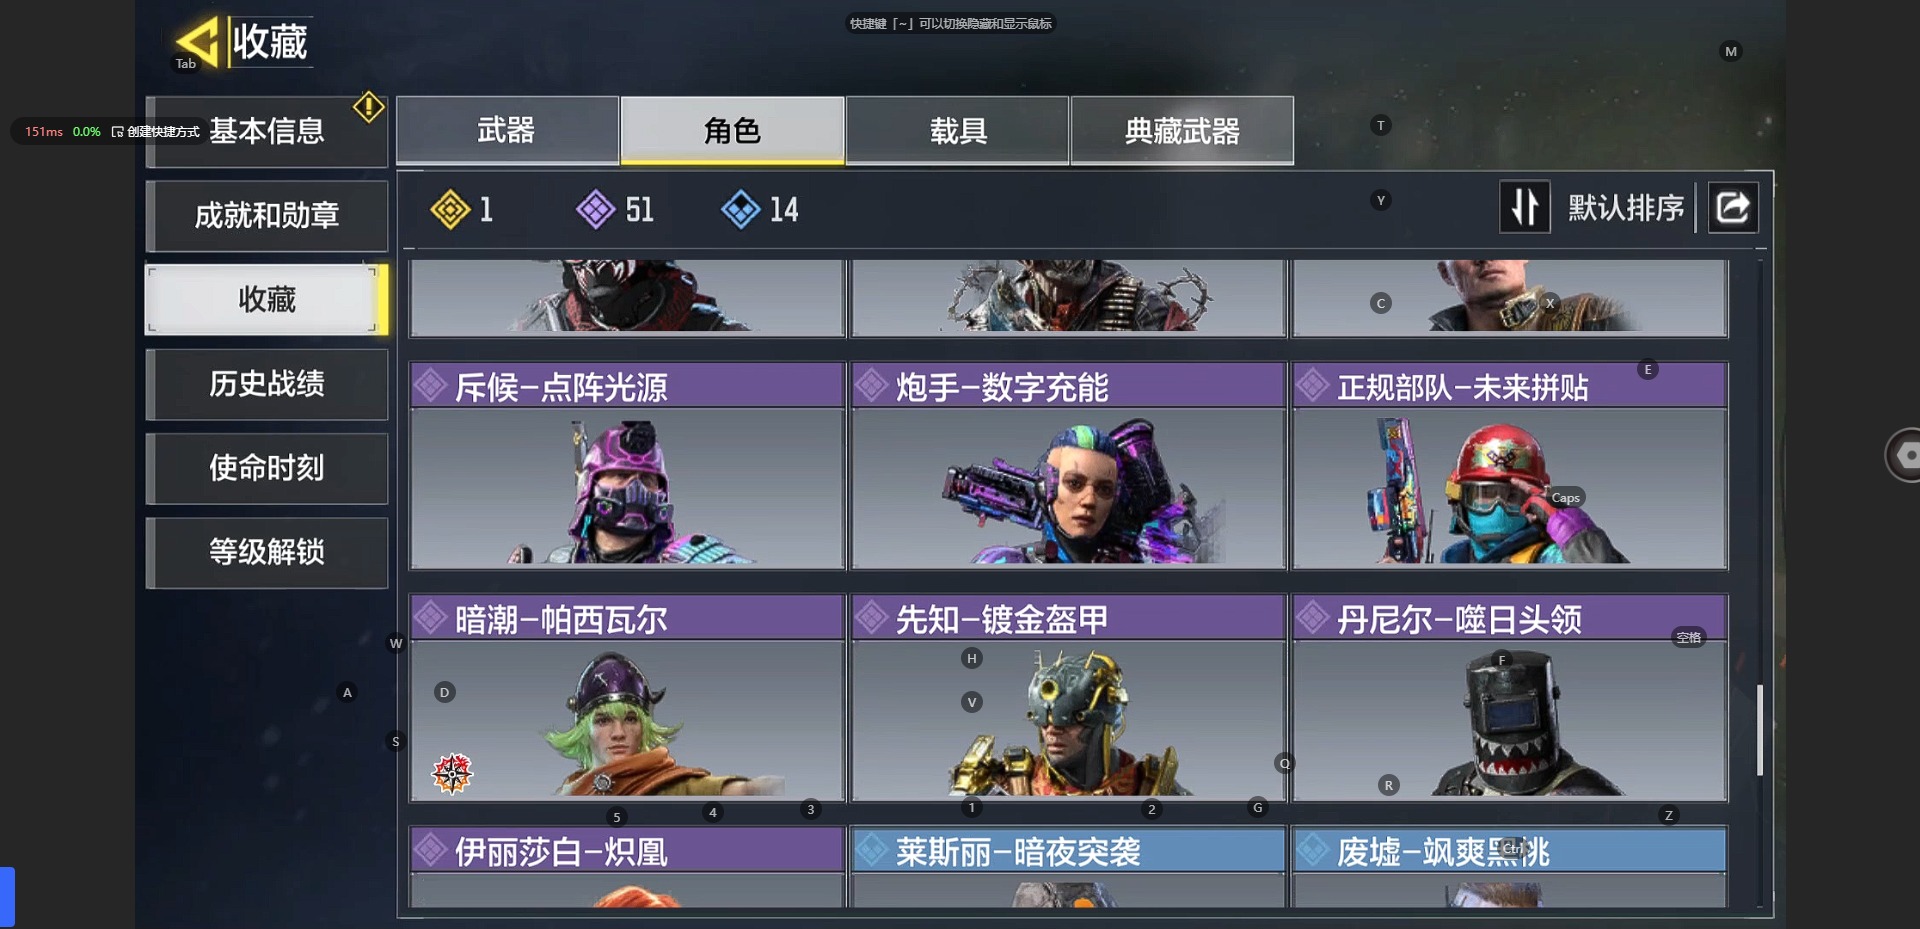Click the purple epic rarity icon
Image resolution: width=1920 pixels, height=929 pixels.
(596, 209)
